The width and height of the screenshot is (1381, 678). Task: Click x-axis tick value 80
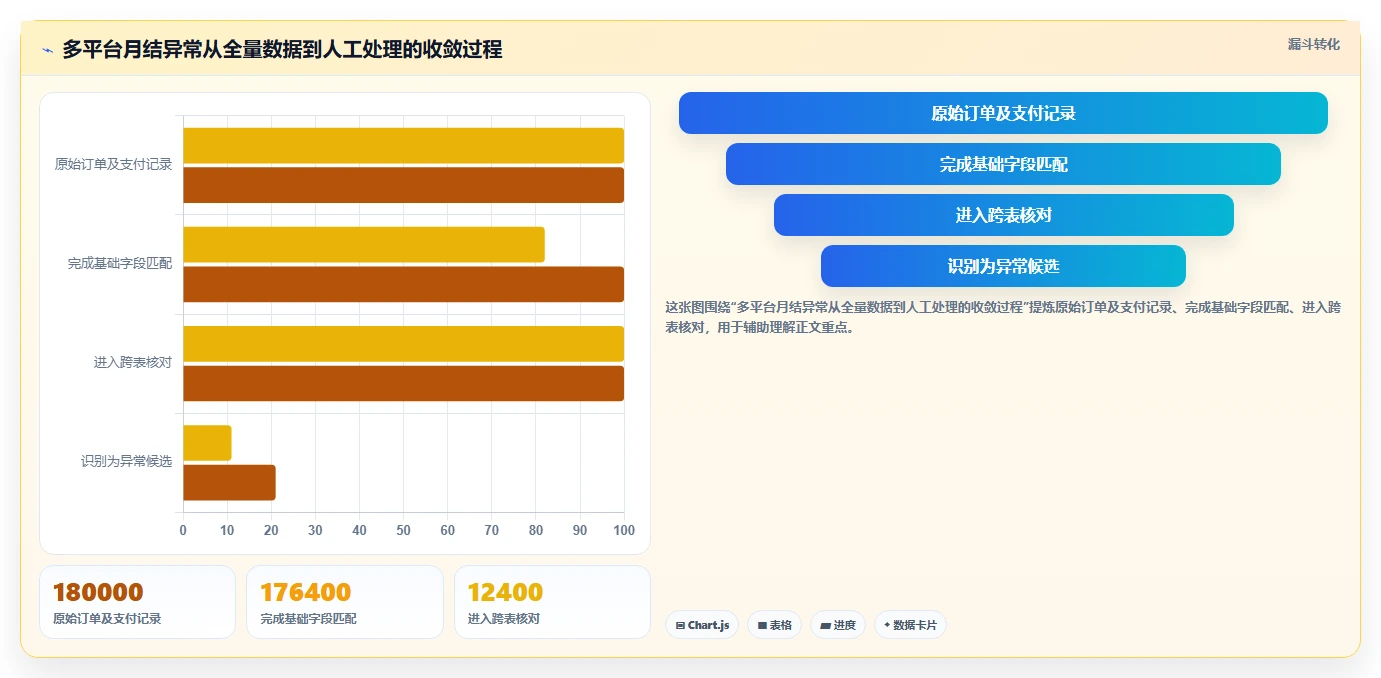point(536,530)
